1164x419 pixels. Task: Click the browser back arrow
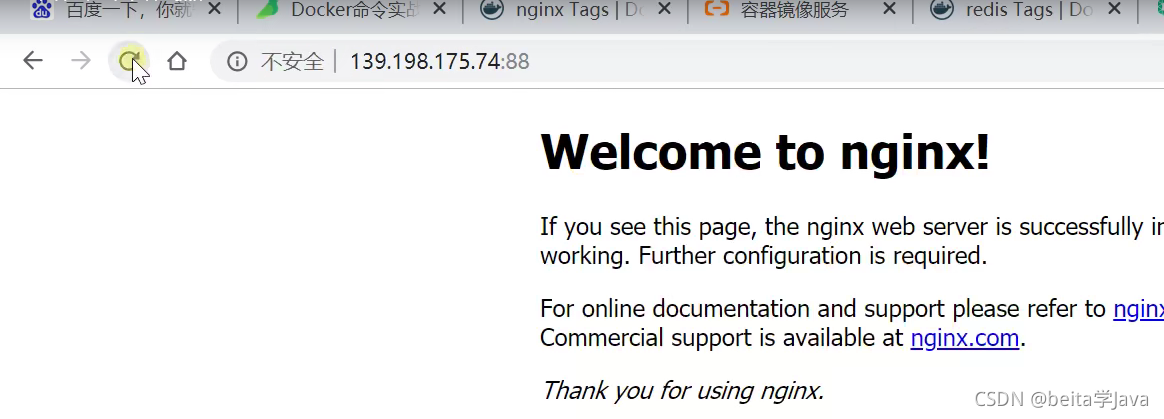(x=33, y=60)
